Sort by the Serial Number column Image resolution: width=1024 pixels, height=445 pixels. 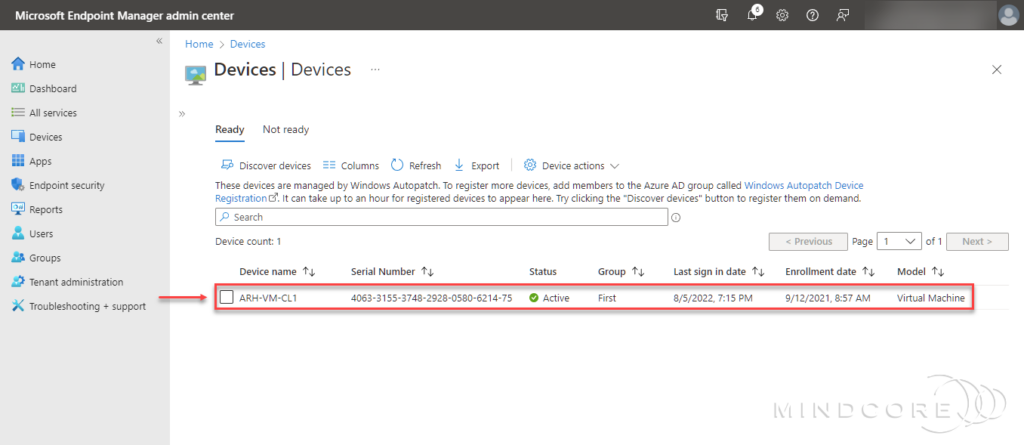392,271
